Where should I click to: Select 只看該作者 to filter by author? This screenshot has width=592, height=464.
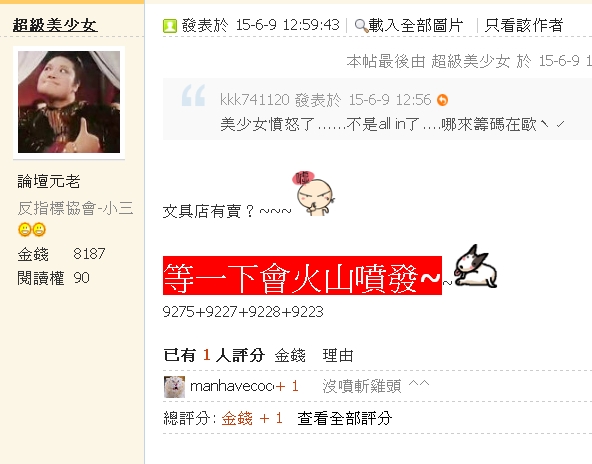coord(524,26)
